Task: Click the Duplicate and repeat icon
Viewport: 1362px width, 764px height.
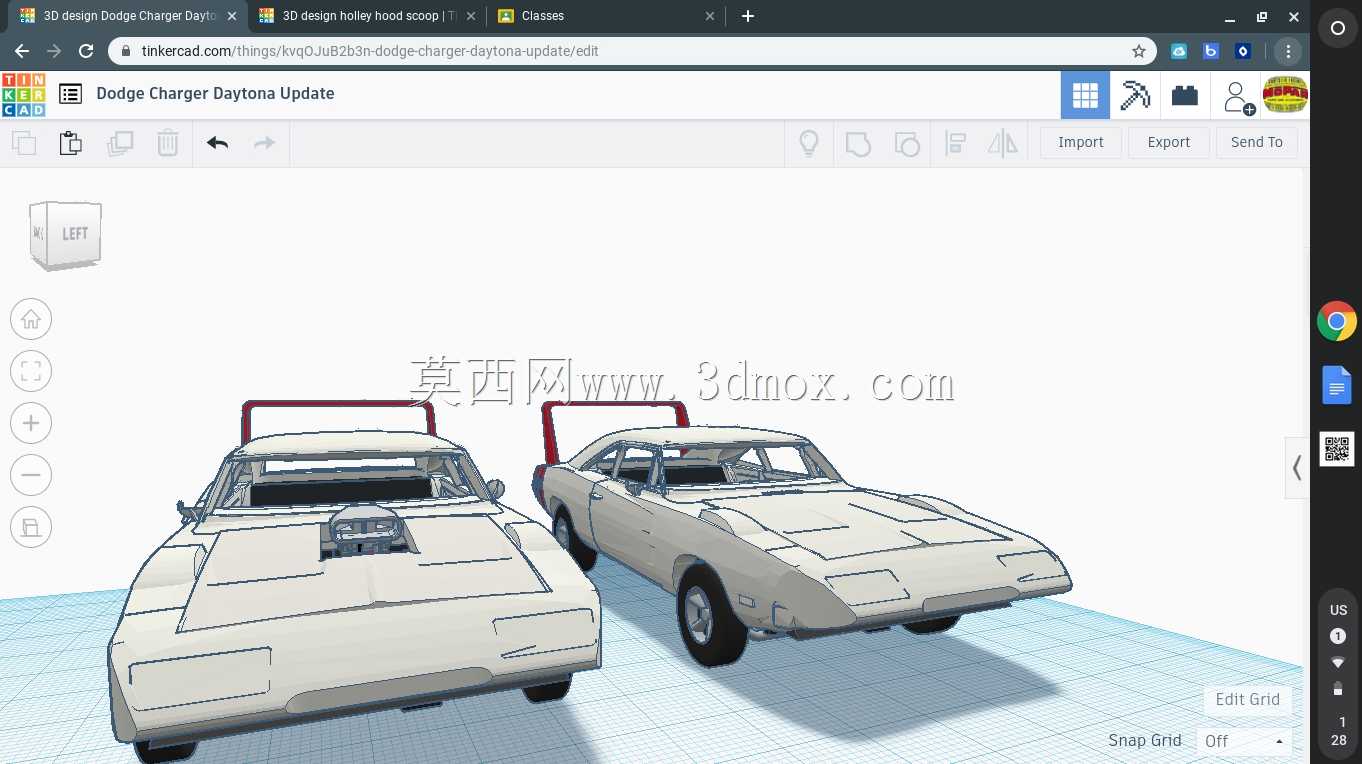Action: click(x=120, y=143)
